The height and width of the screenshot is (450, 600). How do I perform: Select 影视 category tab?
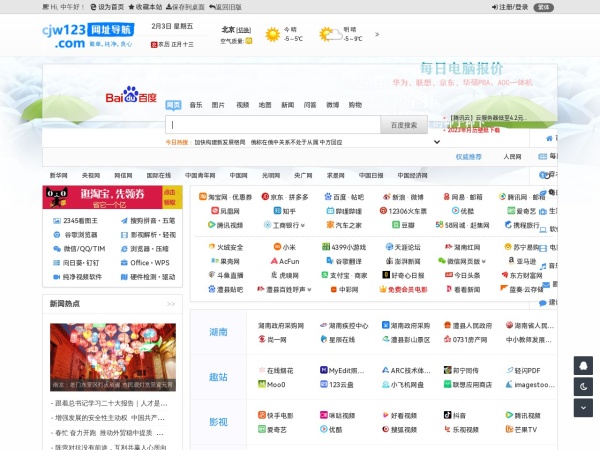(x=218, y=422)
